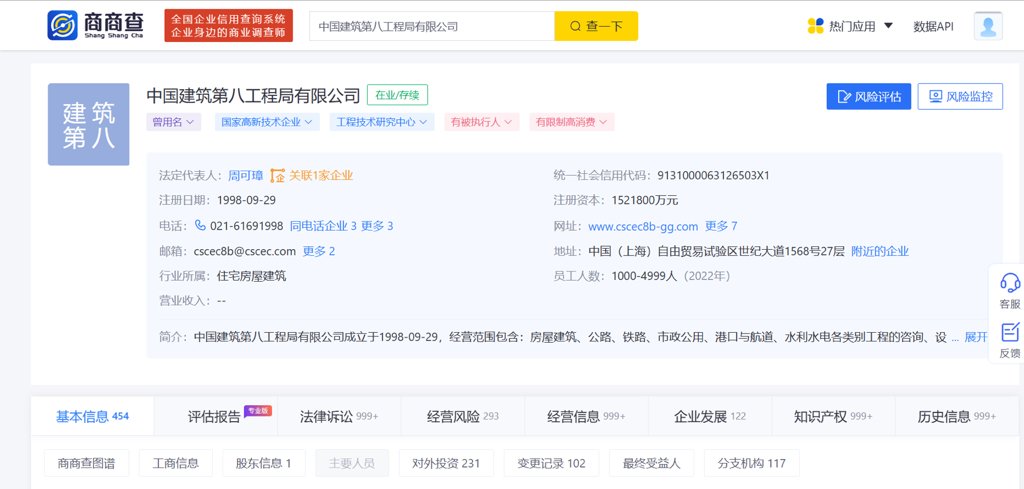Click the email cscec8b@cscec.com
1024x489 pixels.
point(245,251)
